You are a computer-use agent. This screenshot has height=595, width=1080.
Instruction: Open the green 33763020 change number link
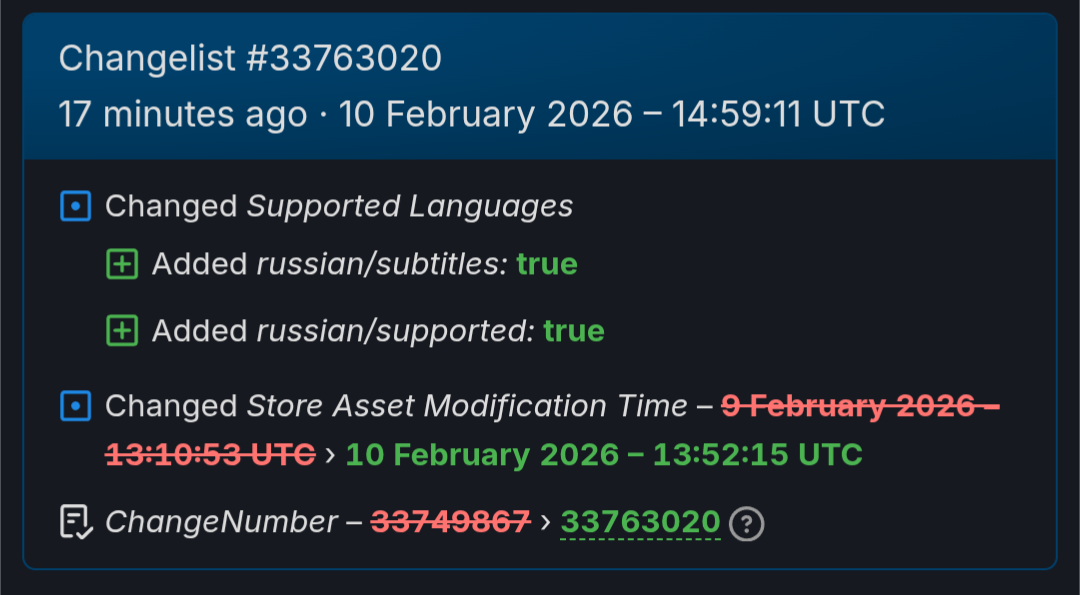[x=640, y=522]
